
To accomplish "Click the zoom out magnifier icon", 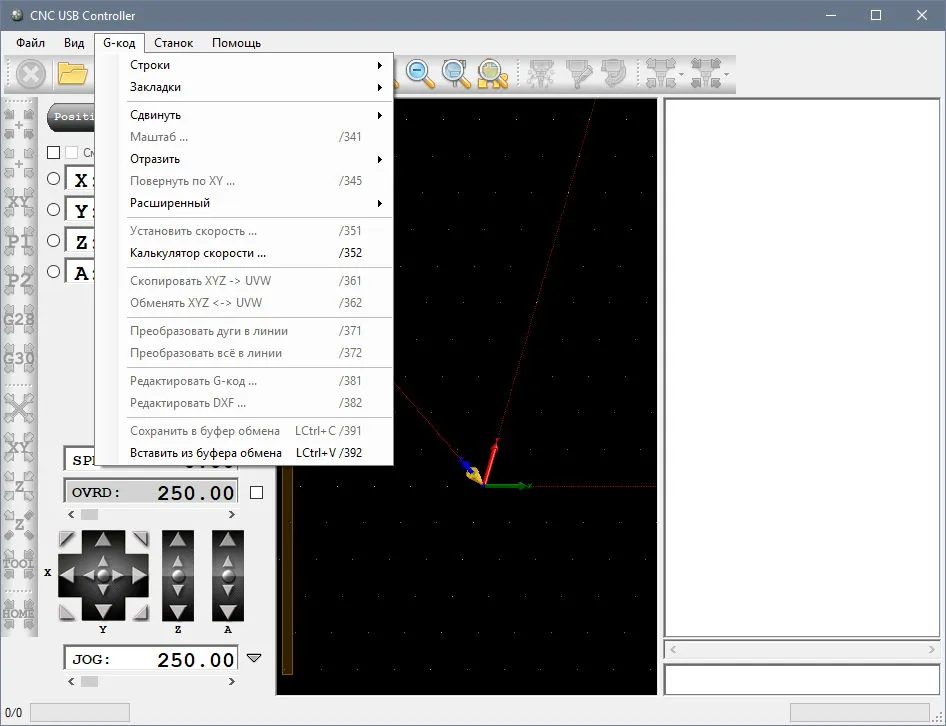I will (x=420, y=74).
